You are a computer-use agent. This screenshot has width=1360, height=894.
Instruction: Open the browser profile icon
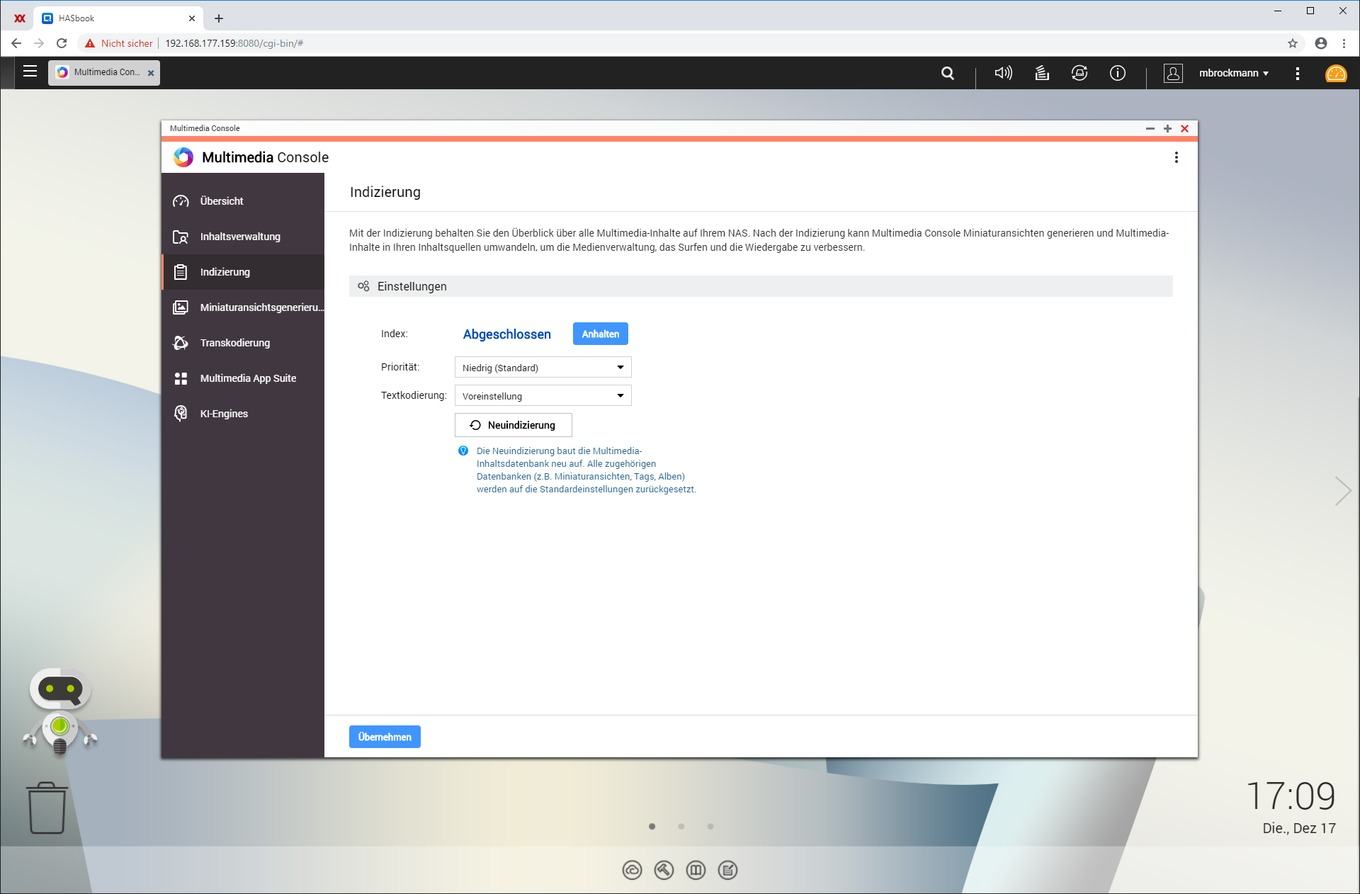(1321, 43)
